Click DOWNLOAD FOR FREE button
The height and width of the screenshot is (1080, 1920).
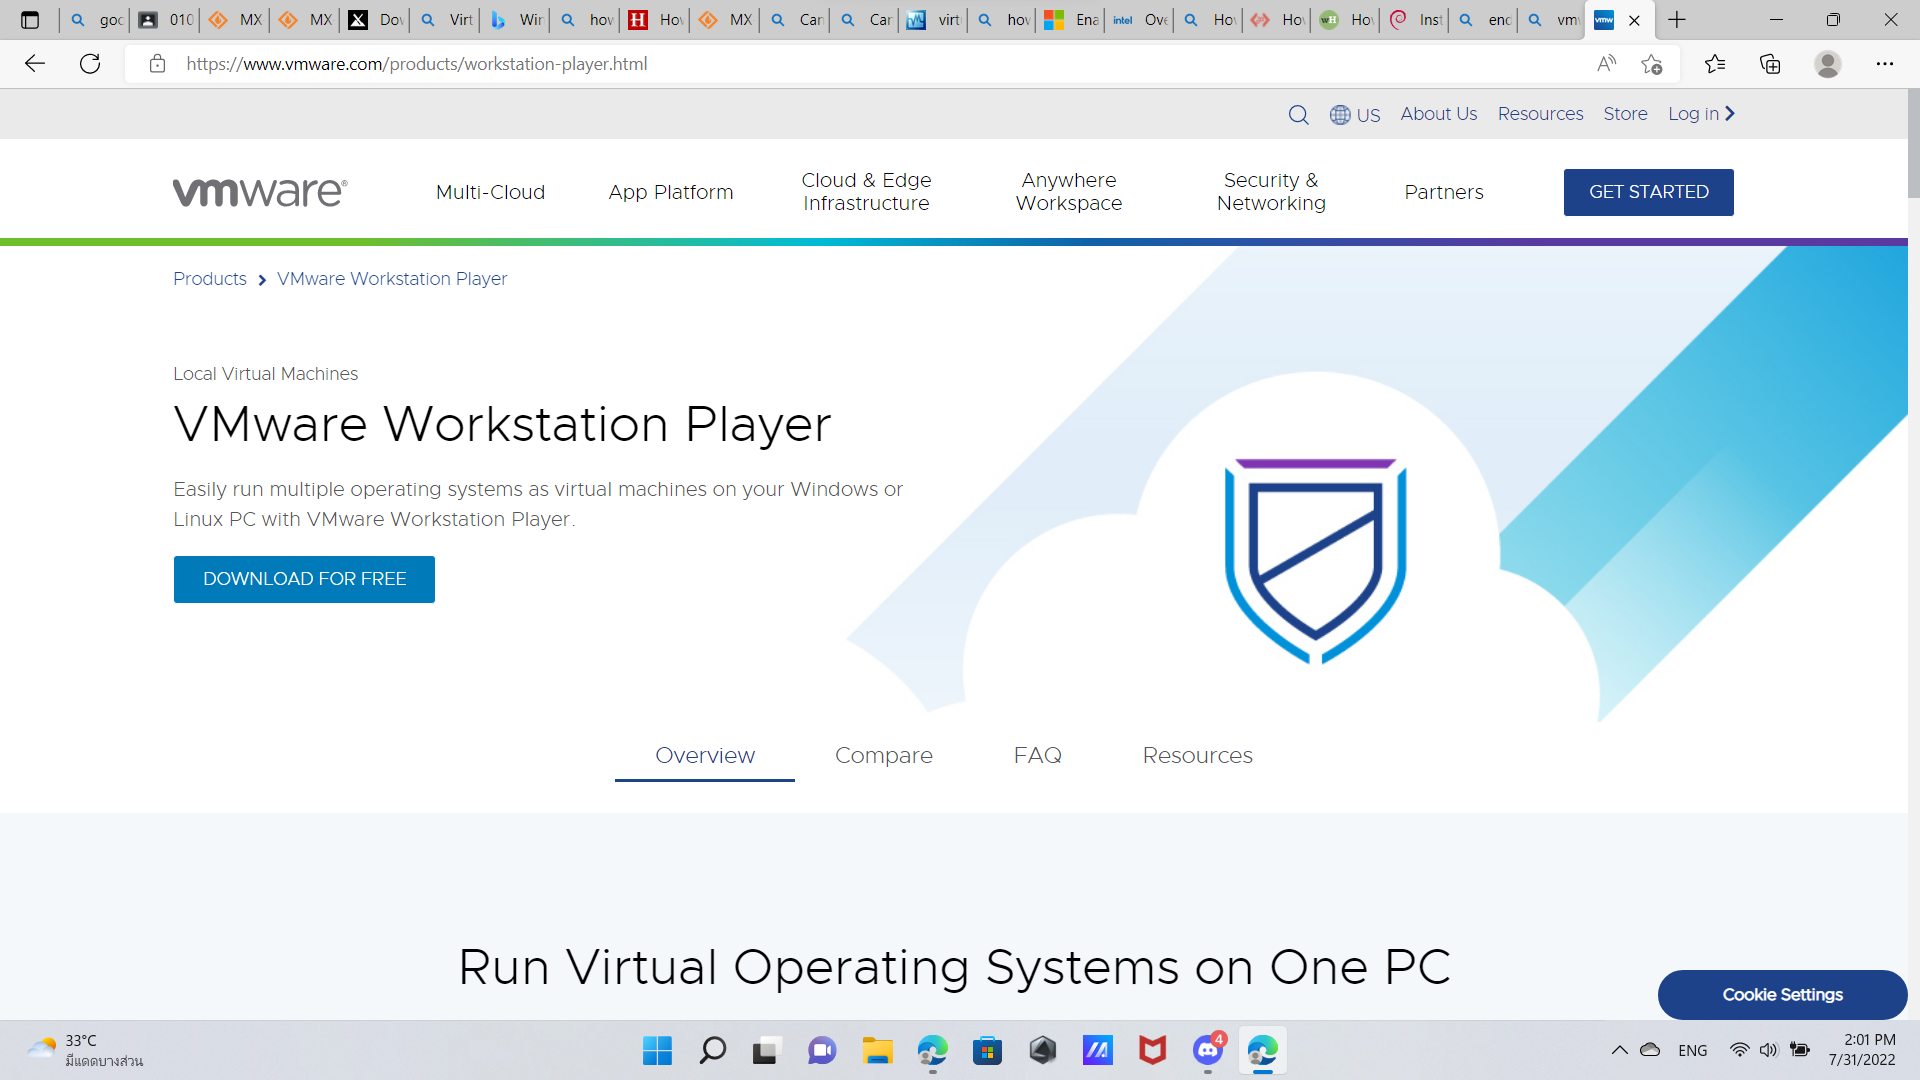click(x=305, y=580)
